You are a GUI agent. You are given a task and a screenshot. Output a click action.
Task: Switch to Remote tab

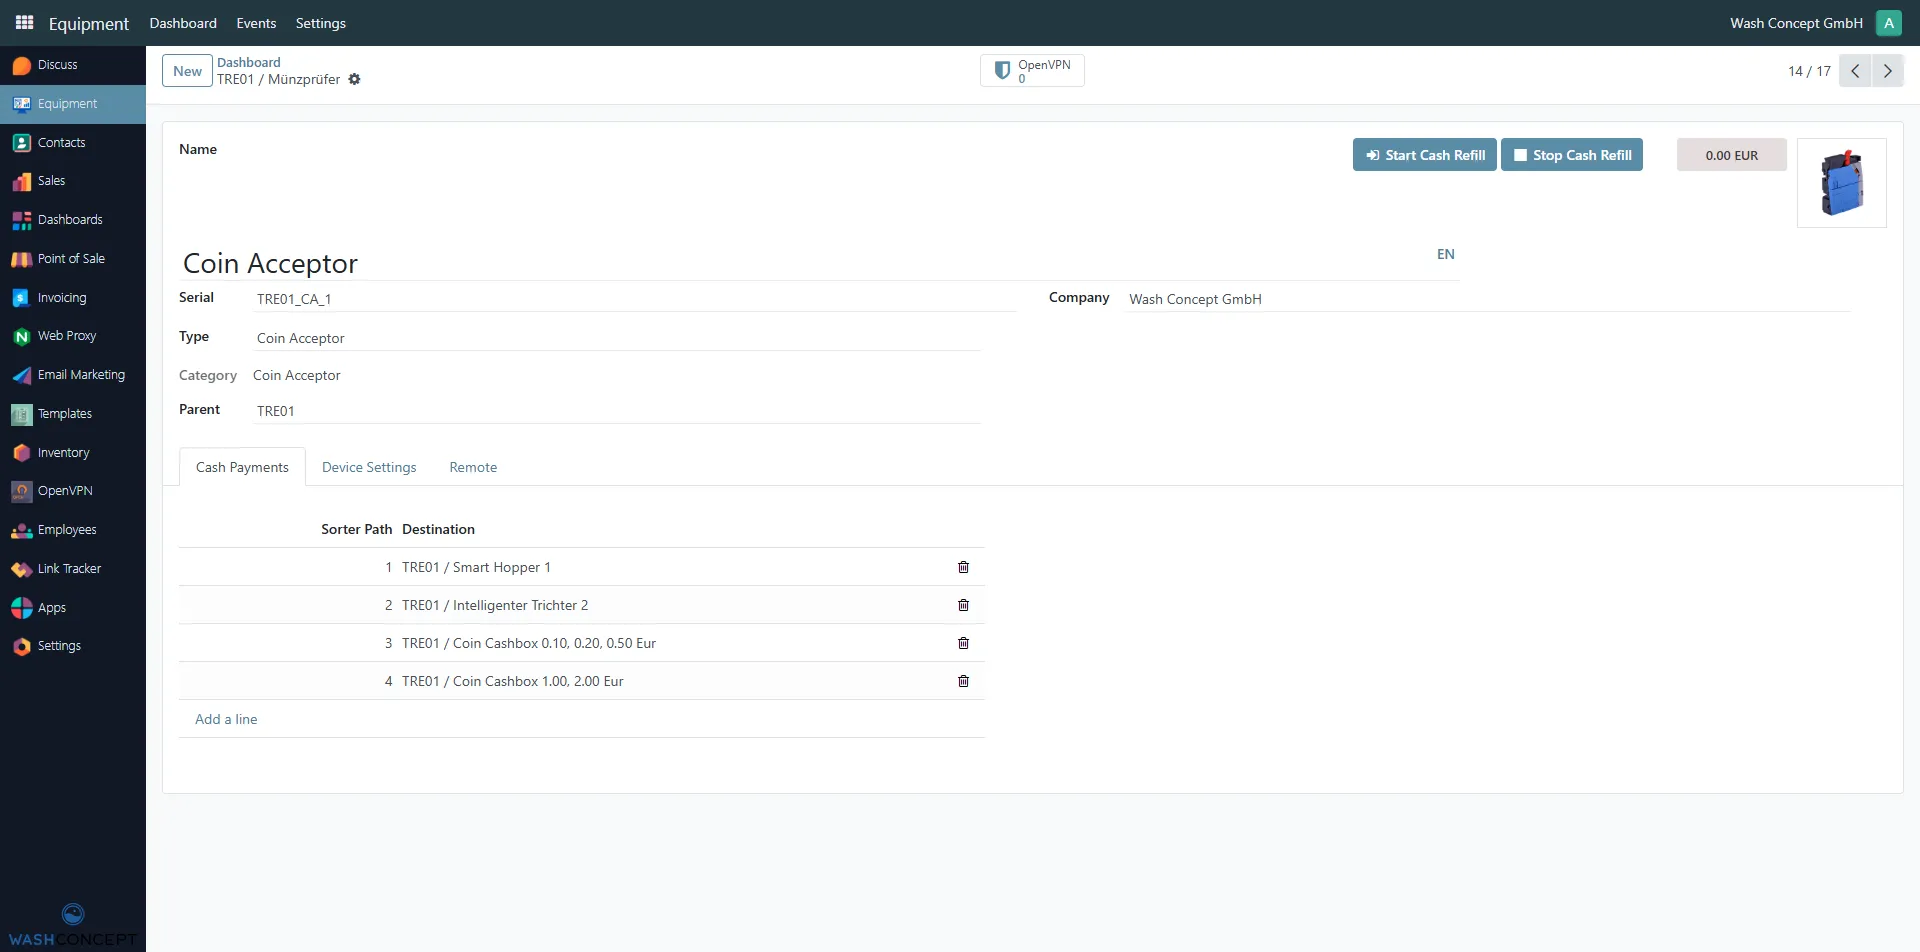pos(473,467)
